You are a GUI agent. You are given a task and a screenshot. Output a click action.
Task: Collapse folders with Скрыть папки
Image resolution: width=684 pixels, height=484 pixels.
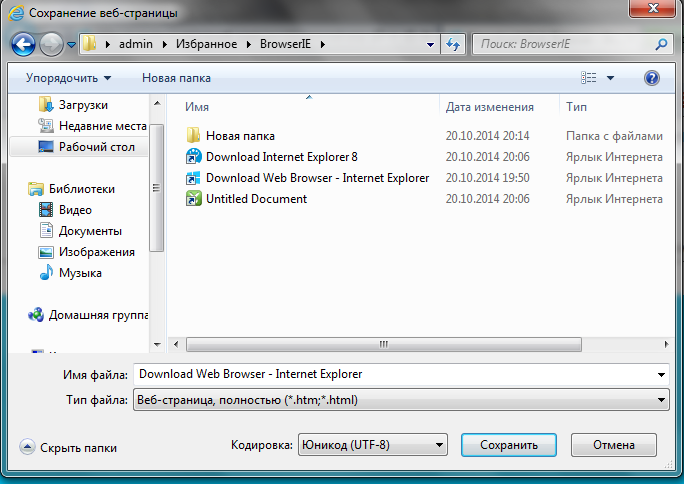(68, 448)
